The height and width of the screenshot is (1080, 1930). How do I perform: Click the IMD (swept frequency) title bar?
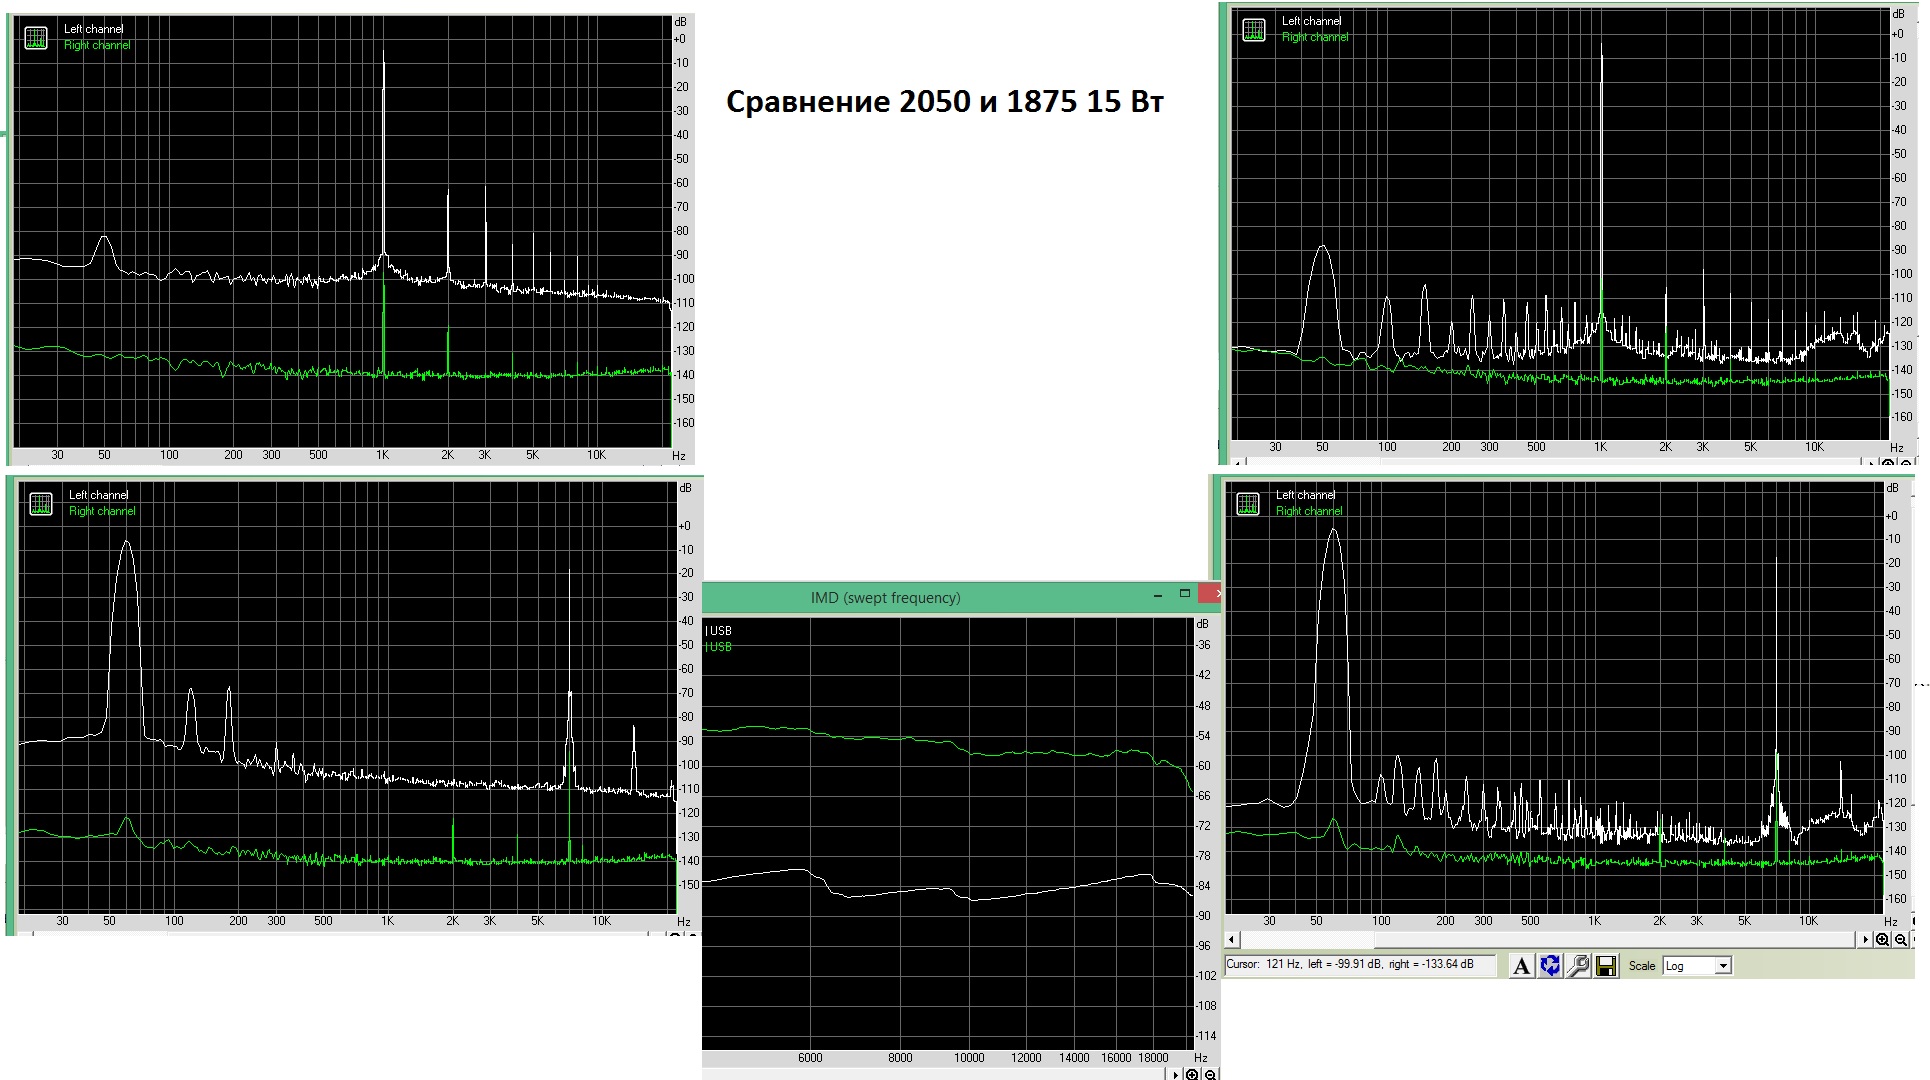point(885,598)
